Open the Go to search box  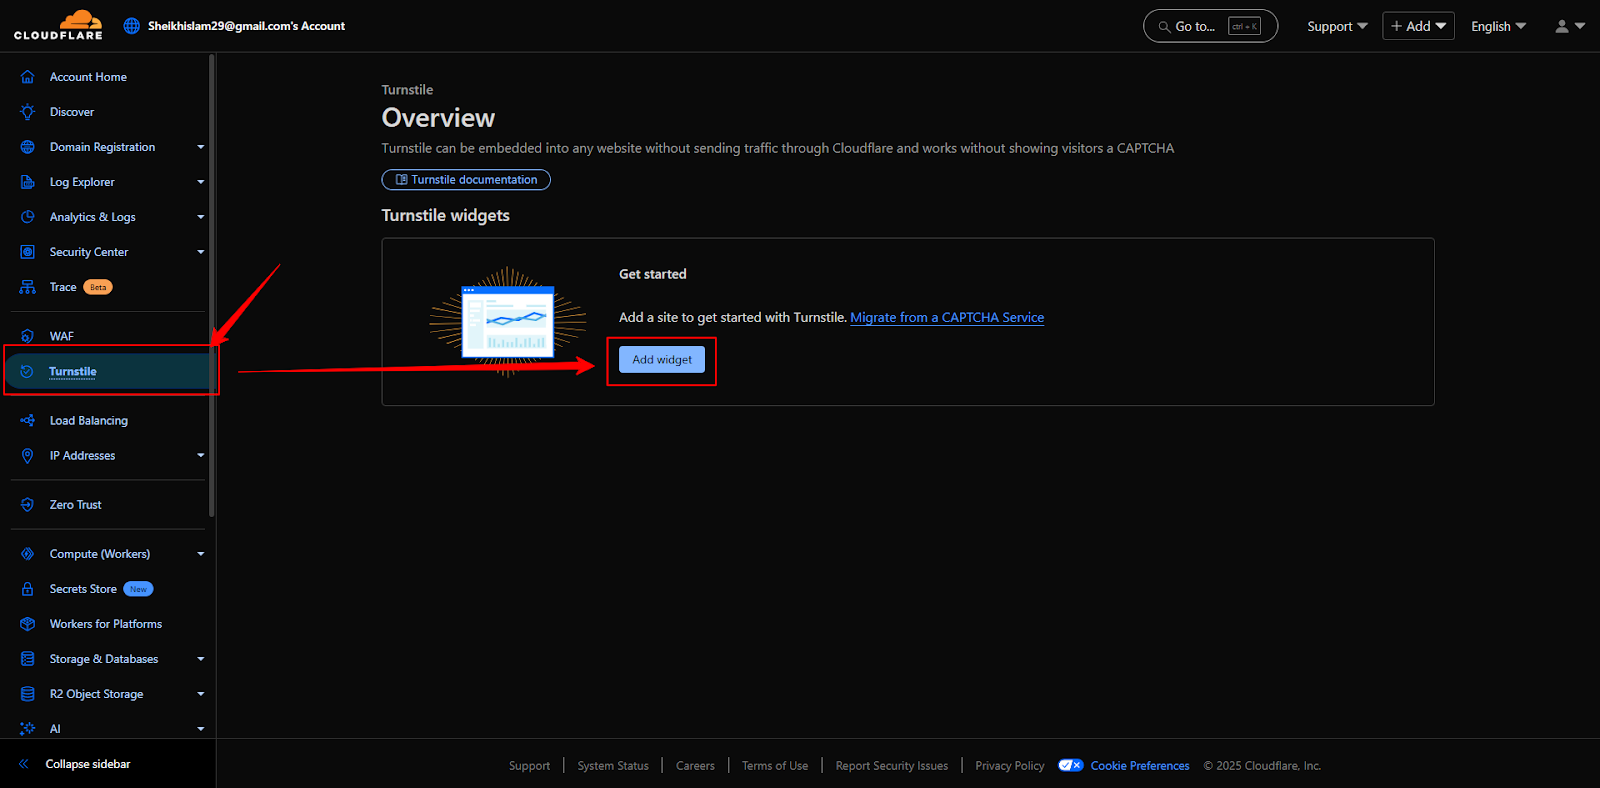click(x=1210, y=26)
